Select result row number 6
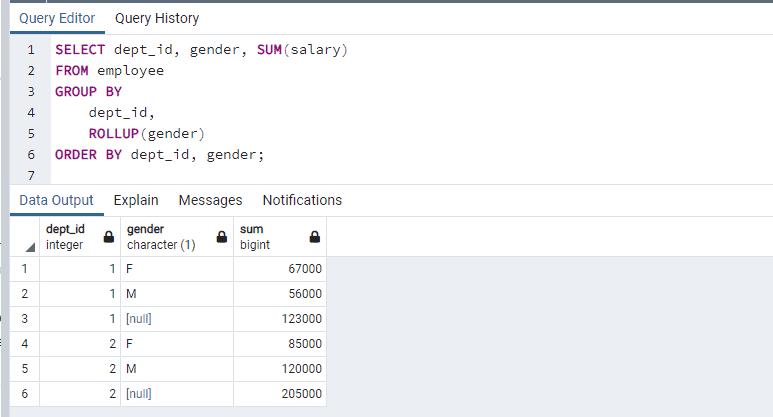This screenshot has width=773, height=417. pyautogui.click(x=24, y=394)
